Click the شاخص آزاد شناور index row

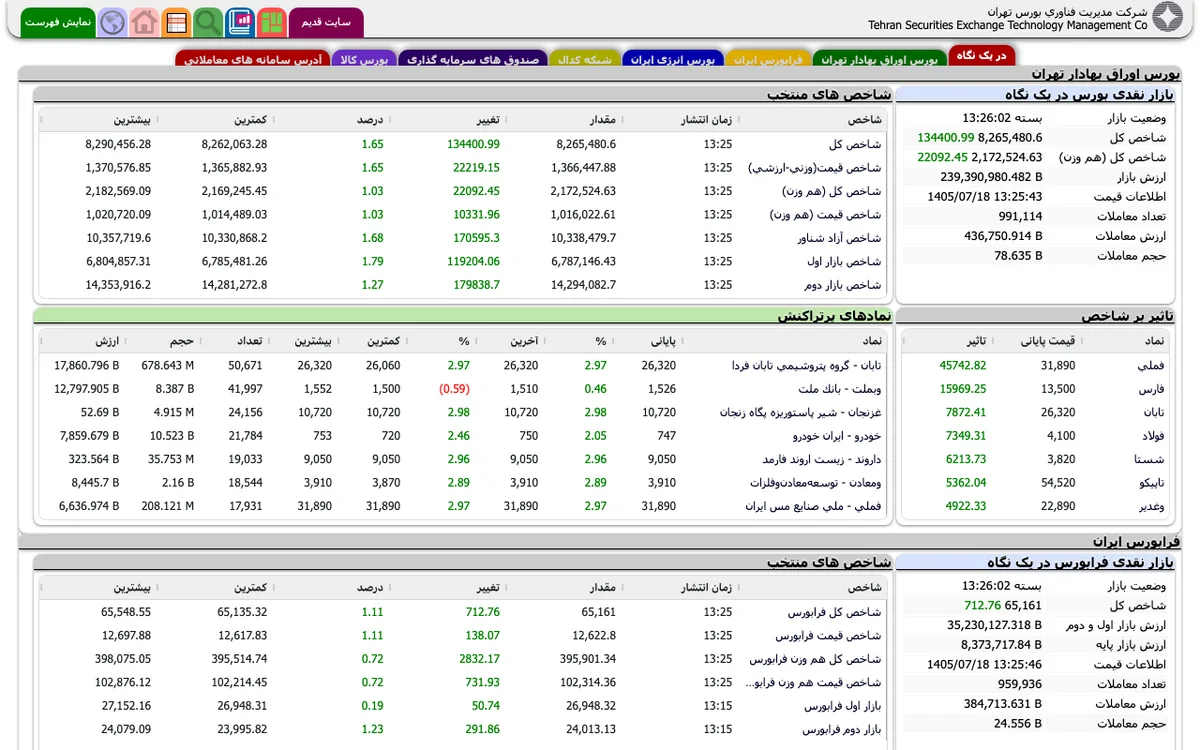tap(461, 238)
